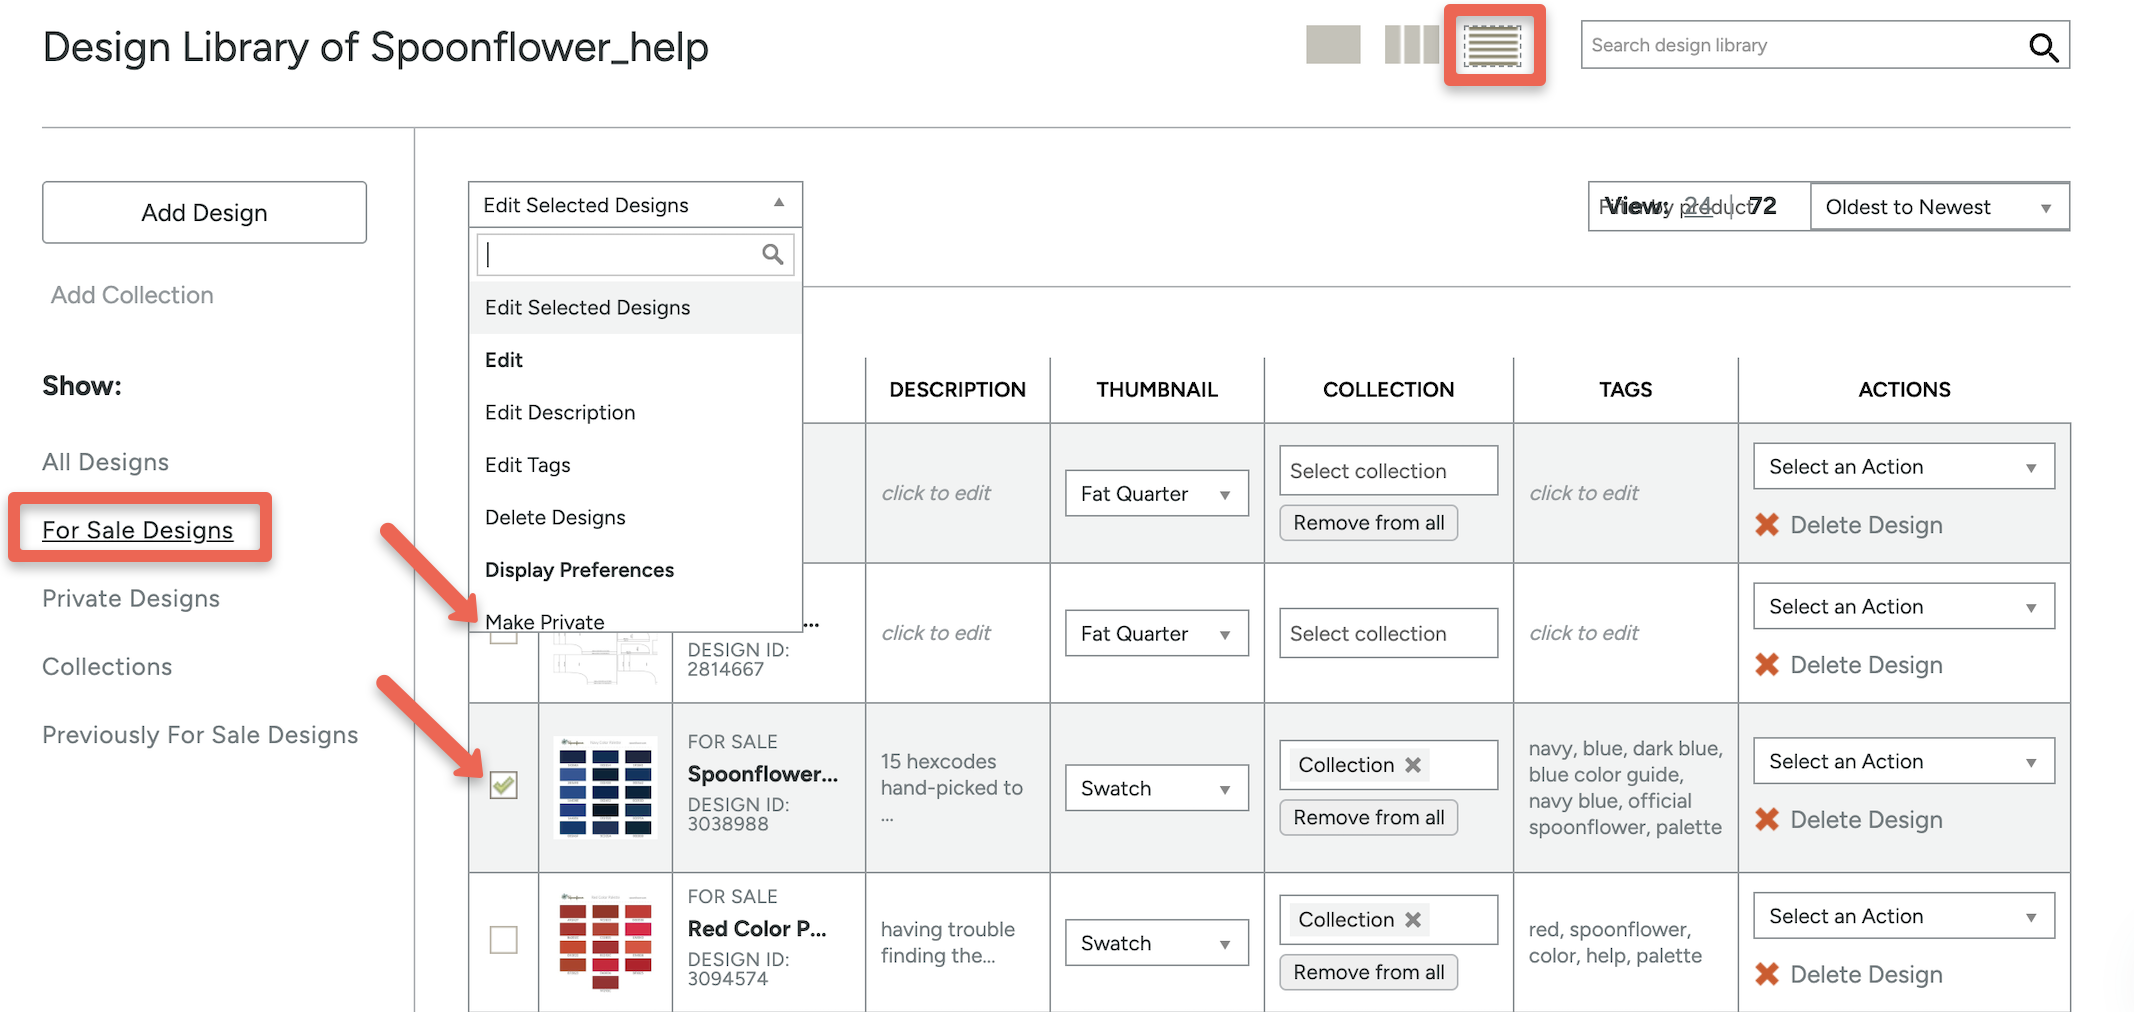This screenshot has width=2134, height=1012.
Task: Open blue palette thumbnail of Spoonflower design
Action: click(x=605, y=787)
